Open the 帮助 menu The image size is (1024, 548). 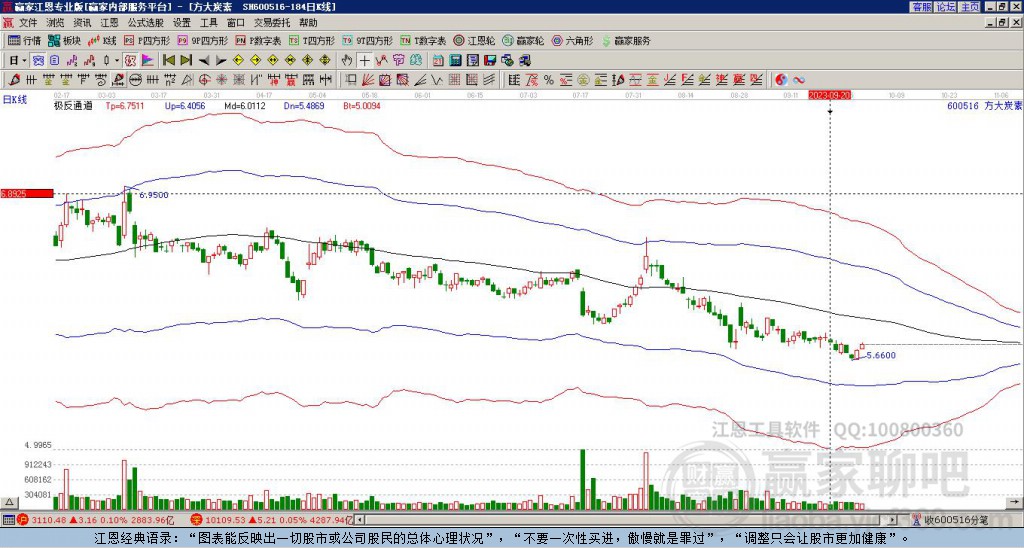(308, 23)
